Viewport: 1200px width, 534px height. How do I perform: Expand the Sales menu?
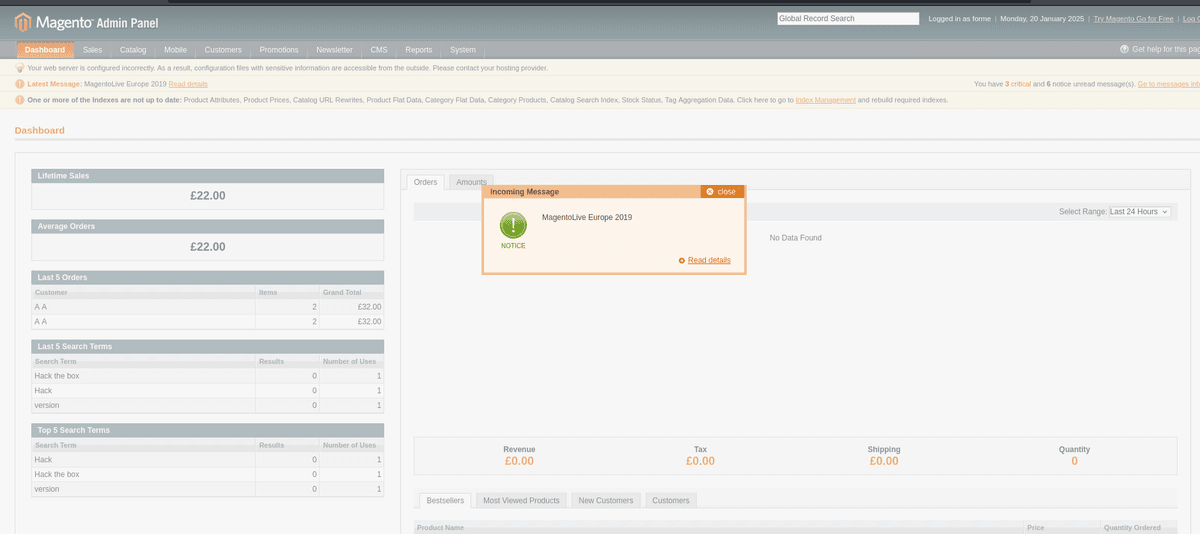click(x=93, y=50)
